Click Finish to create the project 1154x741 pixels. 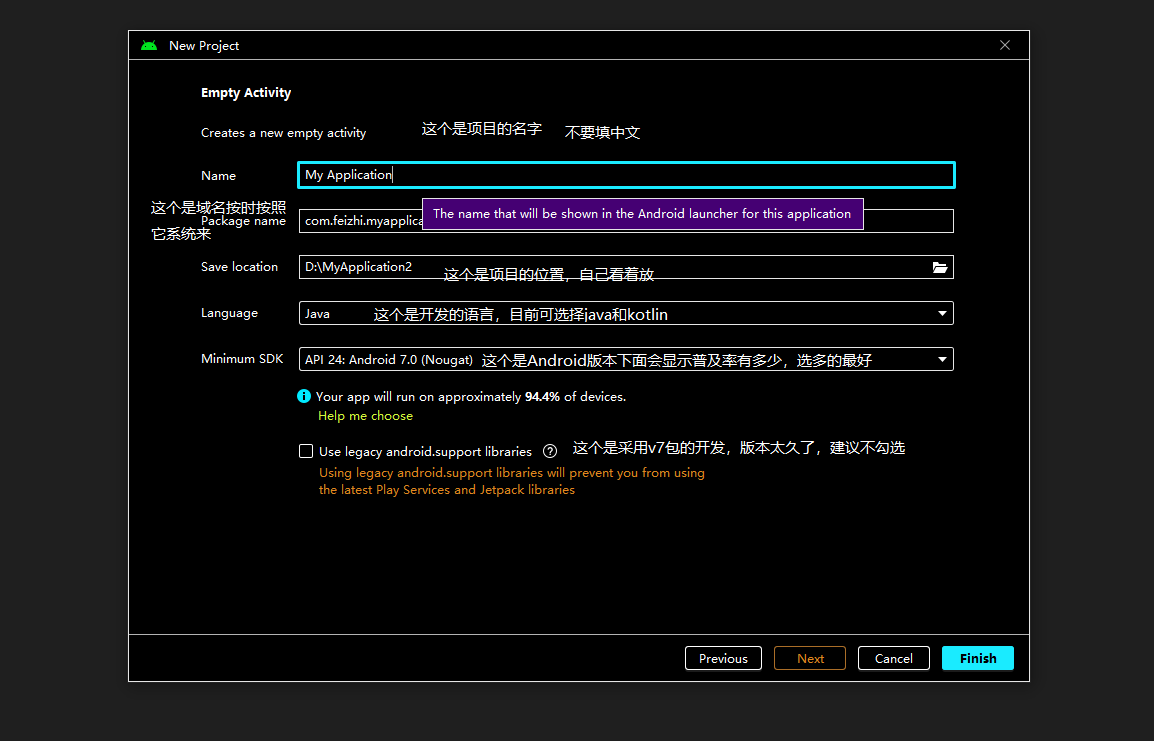pyautogui.click(x=978, y=659)
